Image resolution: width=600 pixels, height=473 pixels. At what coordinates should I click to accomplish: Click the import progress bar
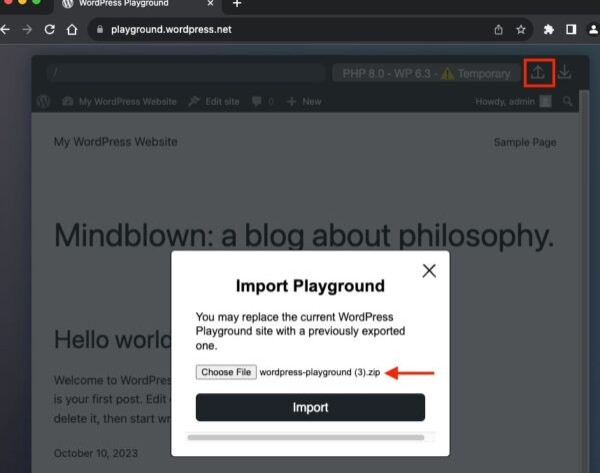(306, 437)
